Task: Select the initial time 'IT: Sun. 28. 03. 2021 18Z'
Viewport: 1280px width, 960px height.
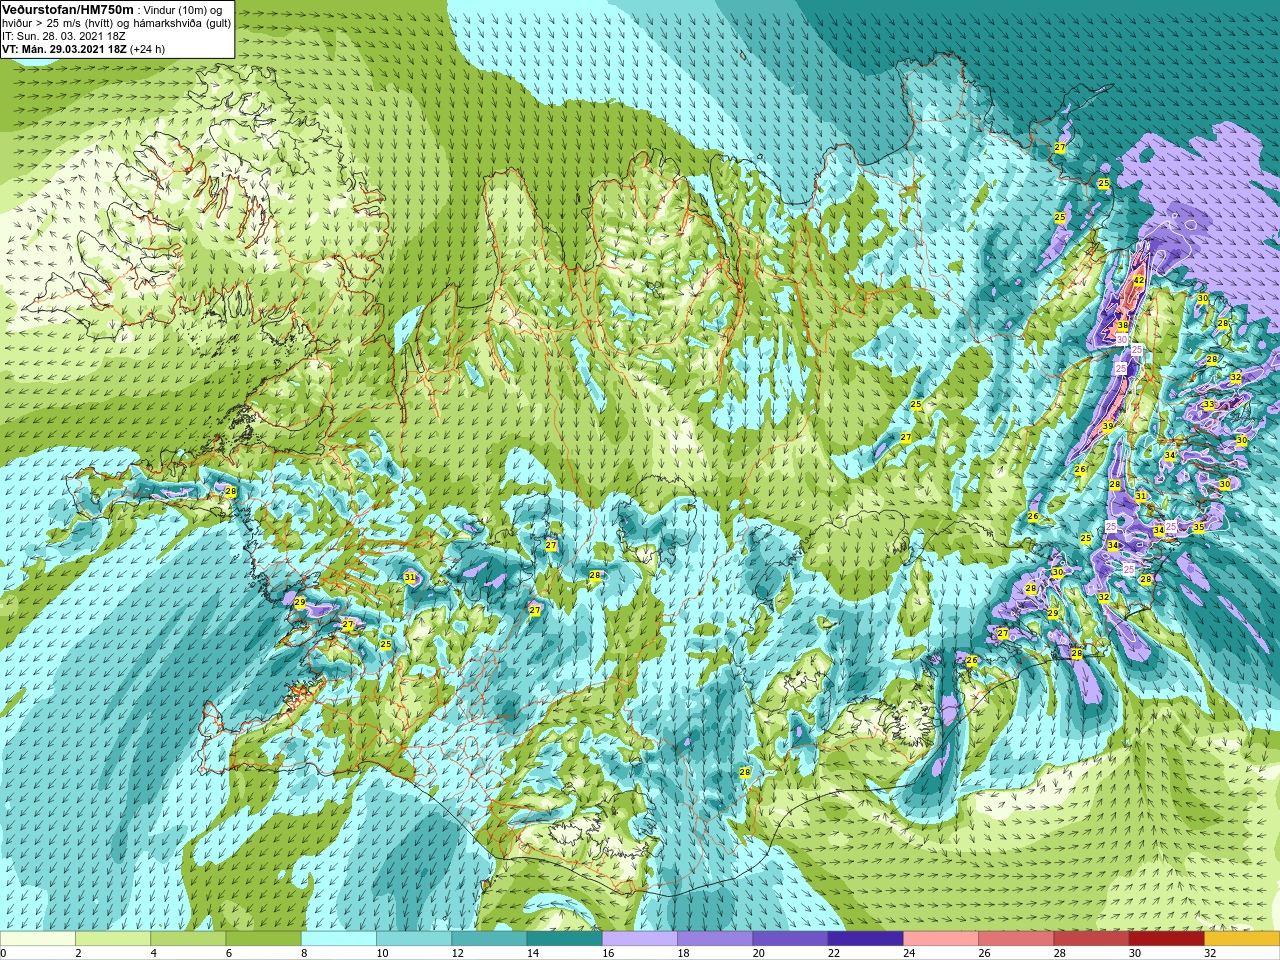Action: tap(64, 36)
